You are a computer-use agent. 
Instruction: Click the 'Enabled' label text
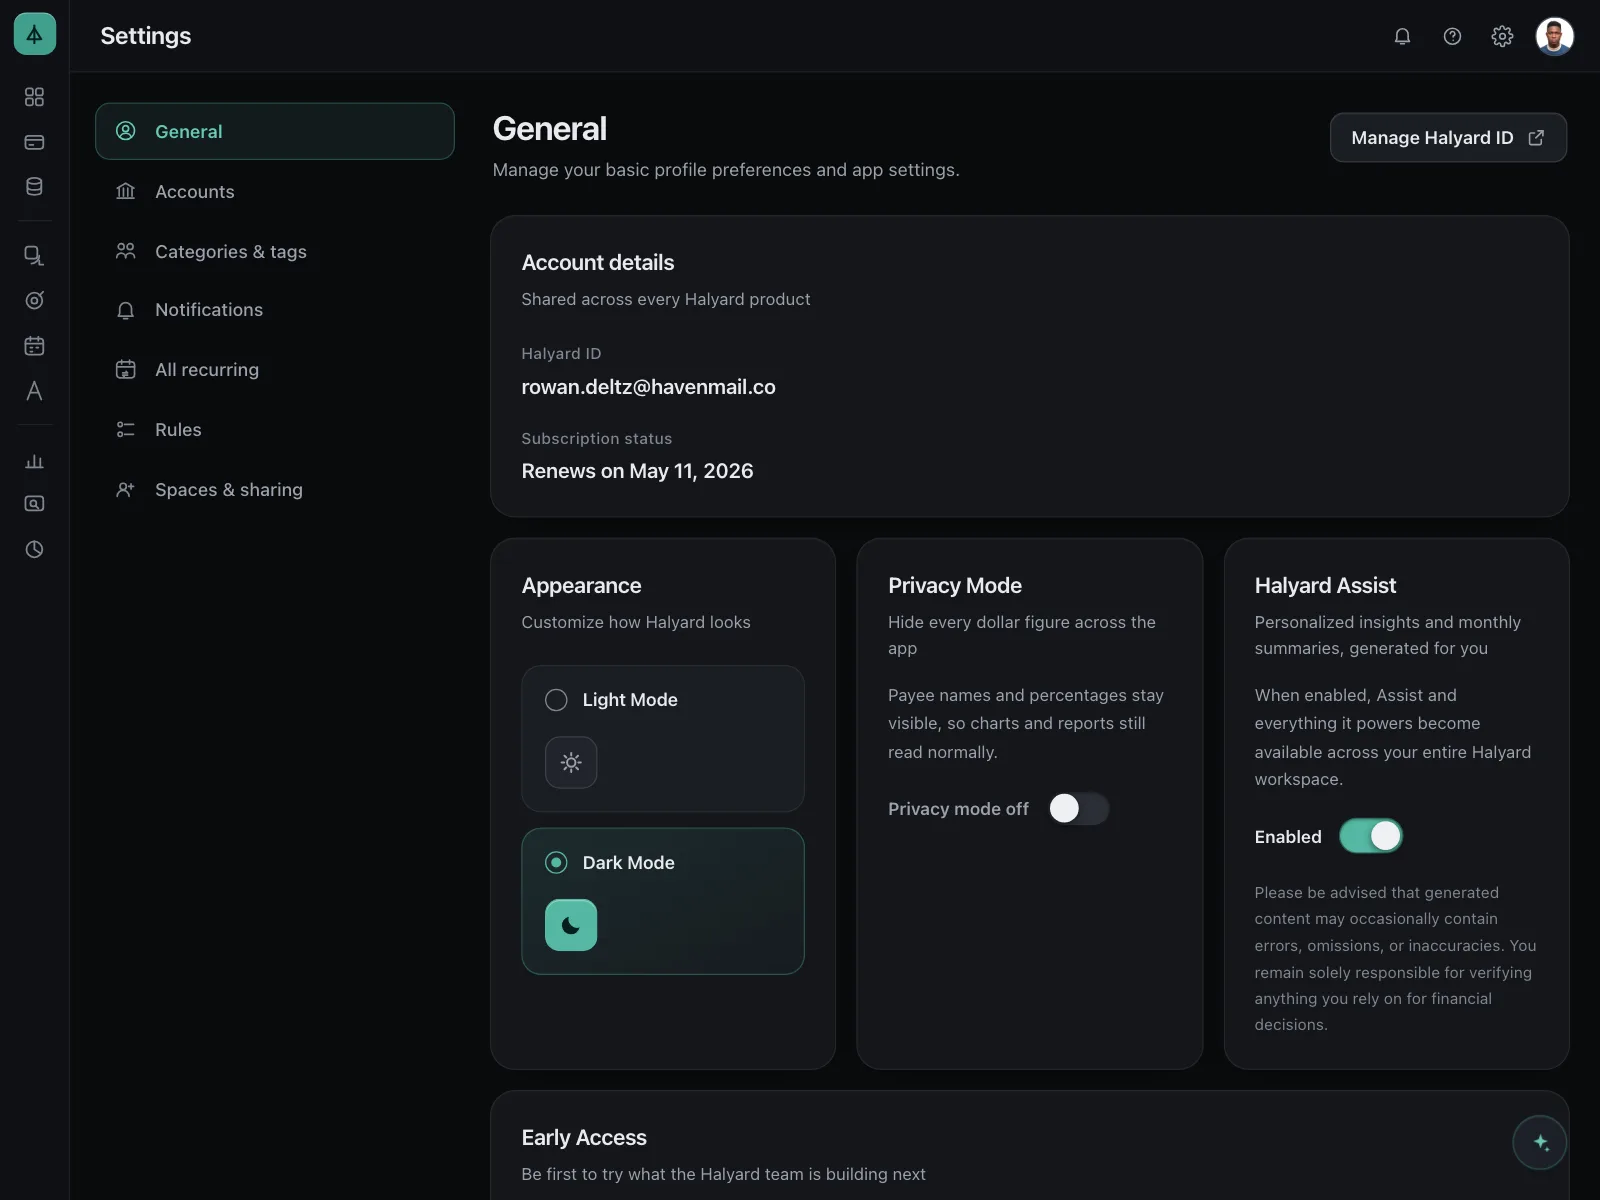(x=1288, y=837)
